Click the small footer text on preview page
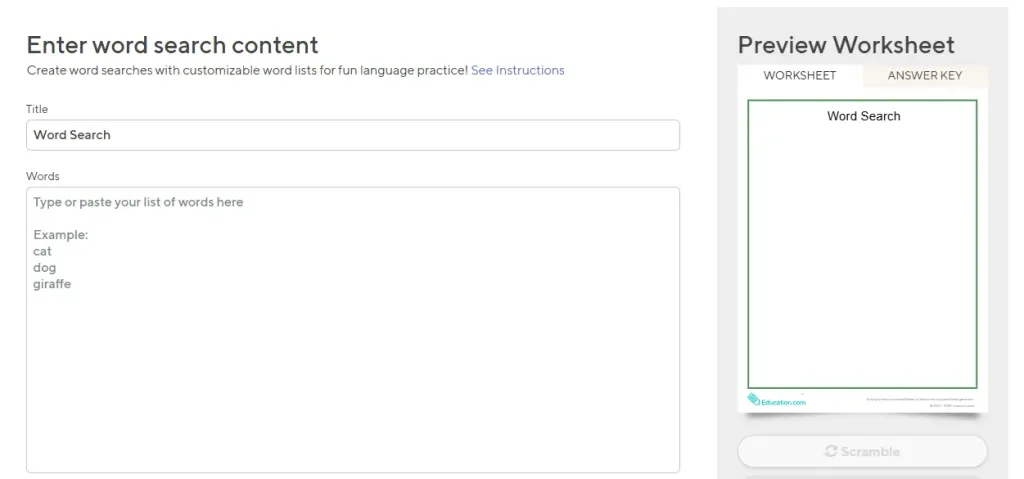Screen dimensions: 1024x479 (920, 400)
